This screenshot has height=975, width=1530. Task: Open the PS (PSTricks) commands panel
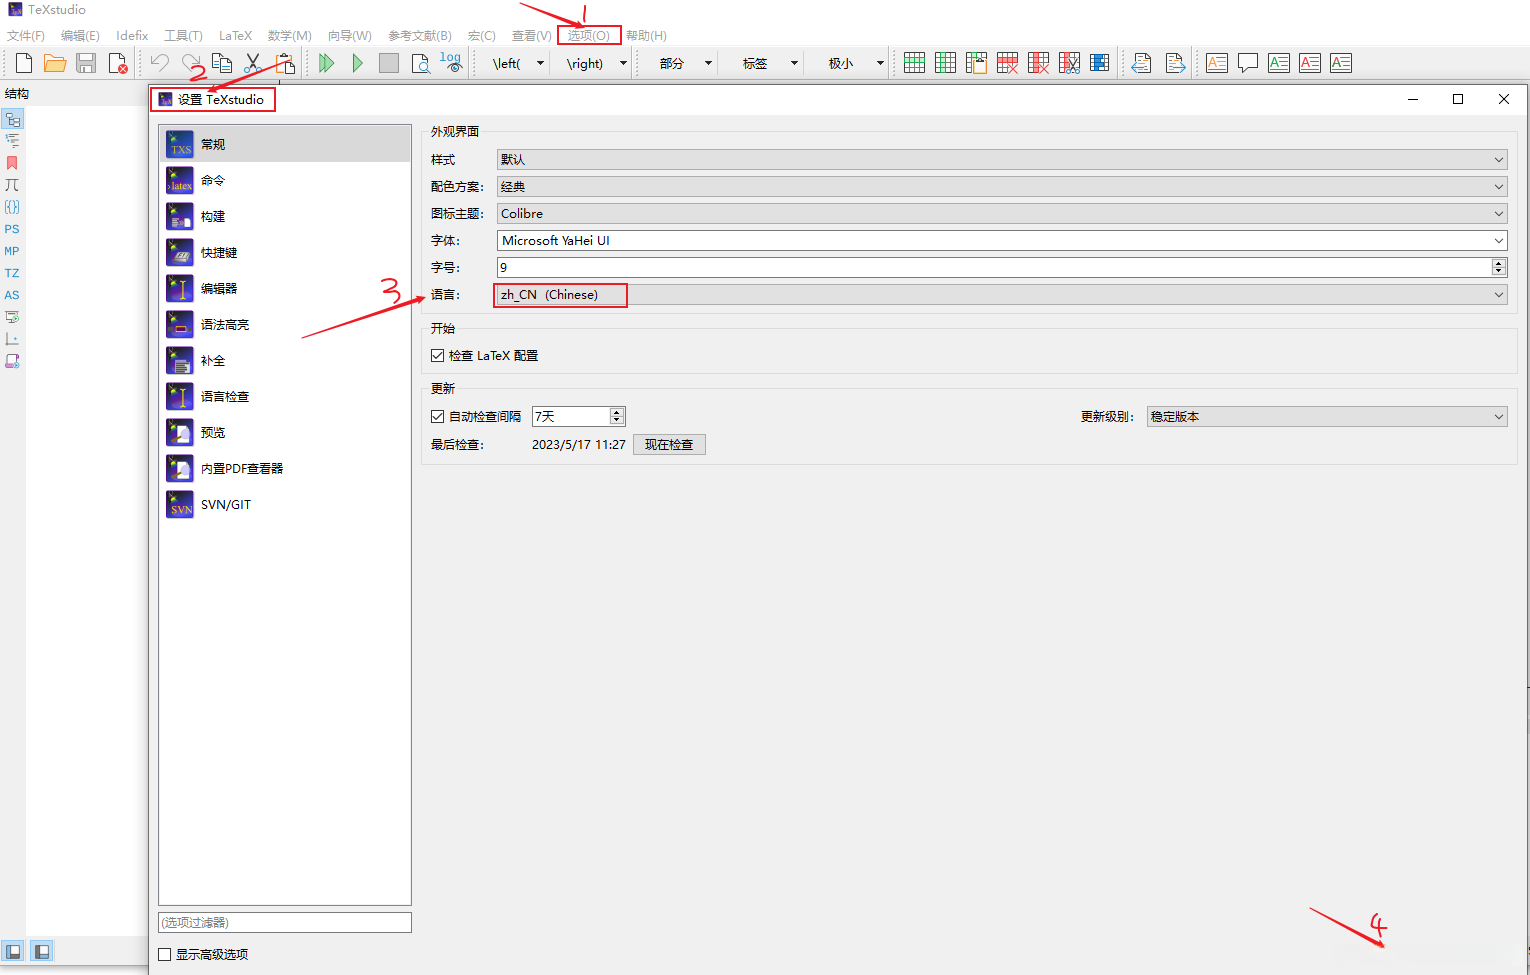click(x=12, y=229)
